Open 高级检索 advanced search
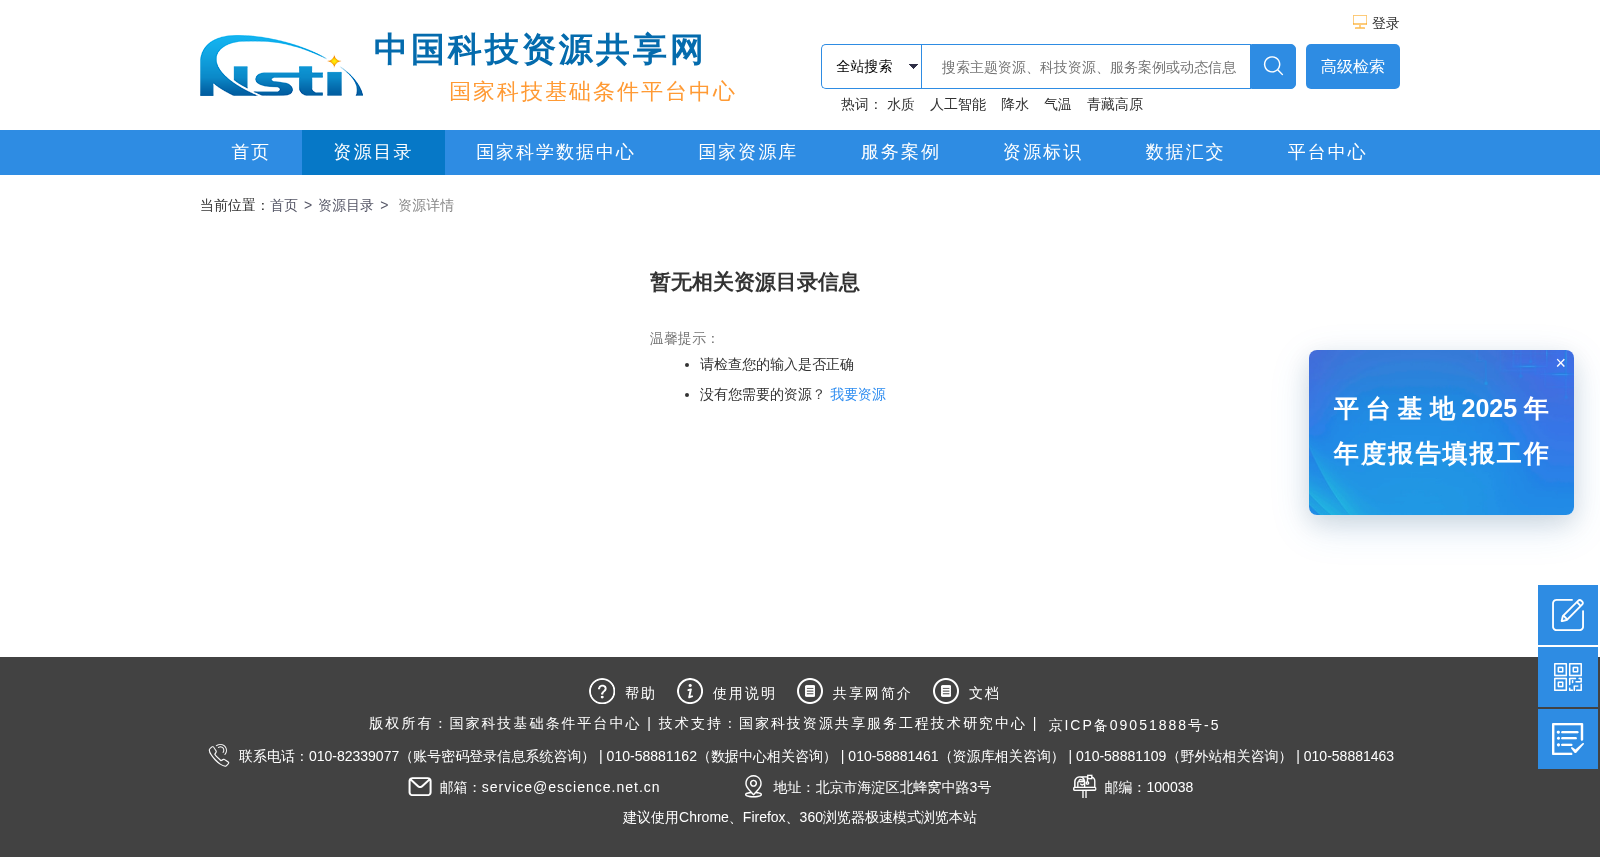The height and width of the screenshot is (857, 1600). point(1353,66)
